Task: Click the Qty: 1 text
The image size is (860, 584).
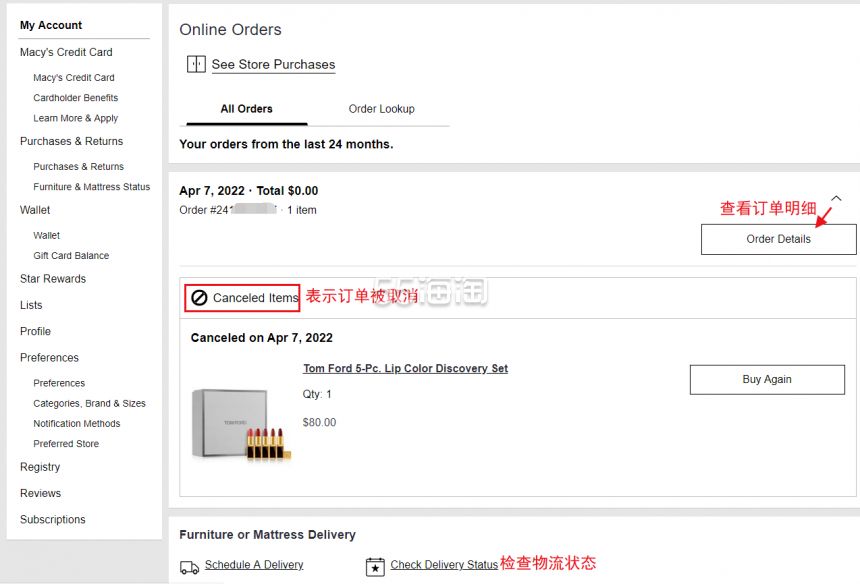Action: tap(317, 394)
